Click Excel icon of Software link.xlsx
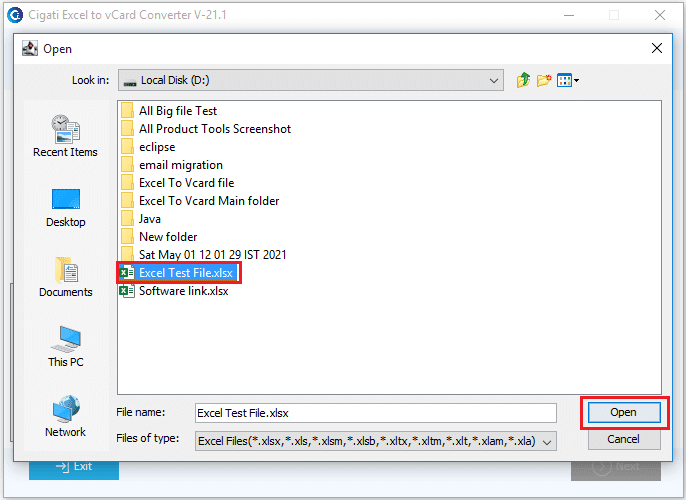The image size is (686, 500). point(127,290)
